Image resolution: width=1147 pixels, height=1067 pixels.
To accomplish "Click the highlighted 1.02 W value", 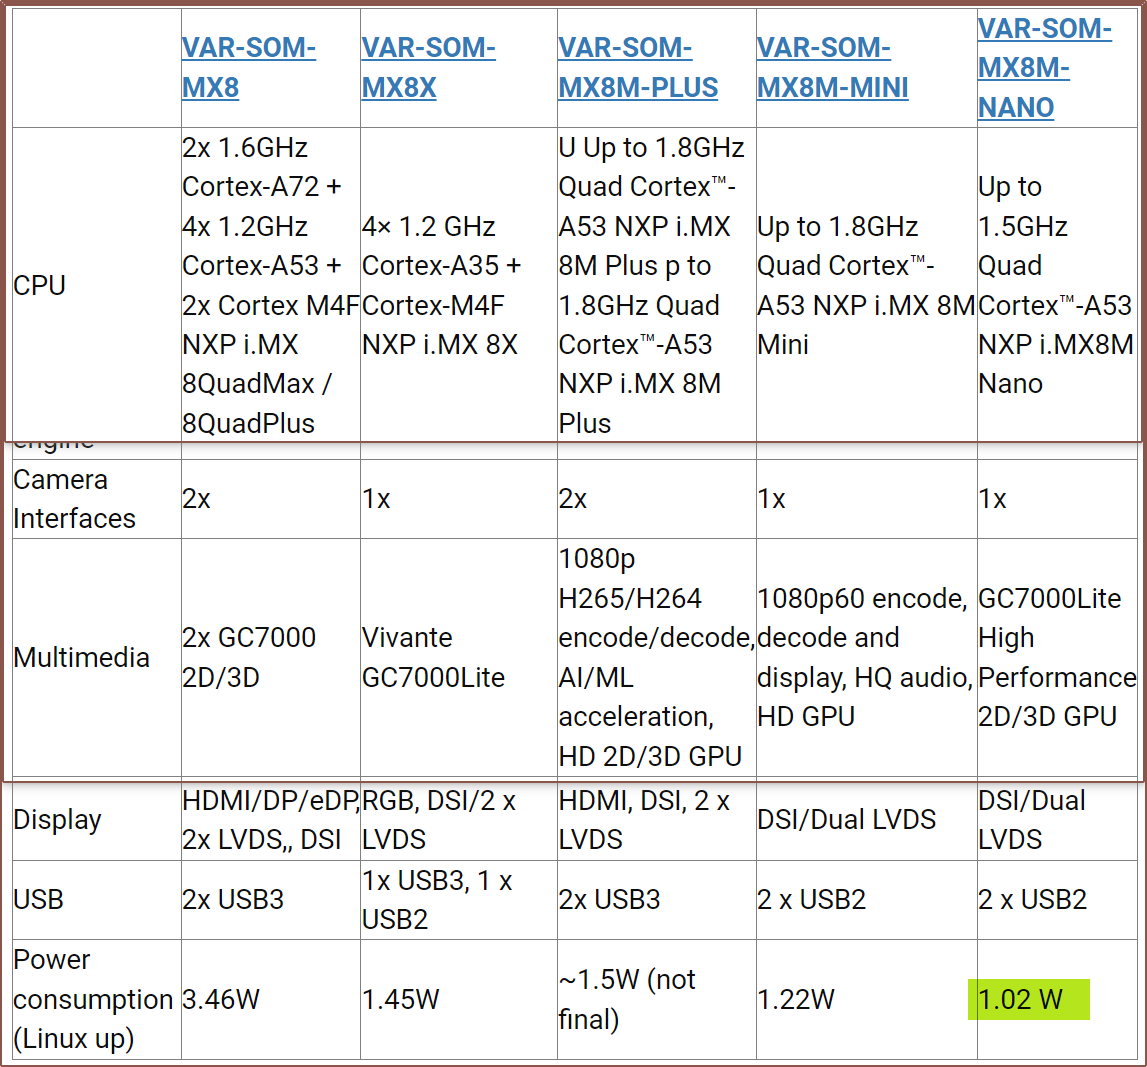I will [1020, 999].
